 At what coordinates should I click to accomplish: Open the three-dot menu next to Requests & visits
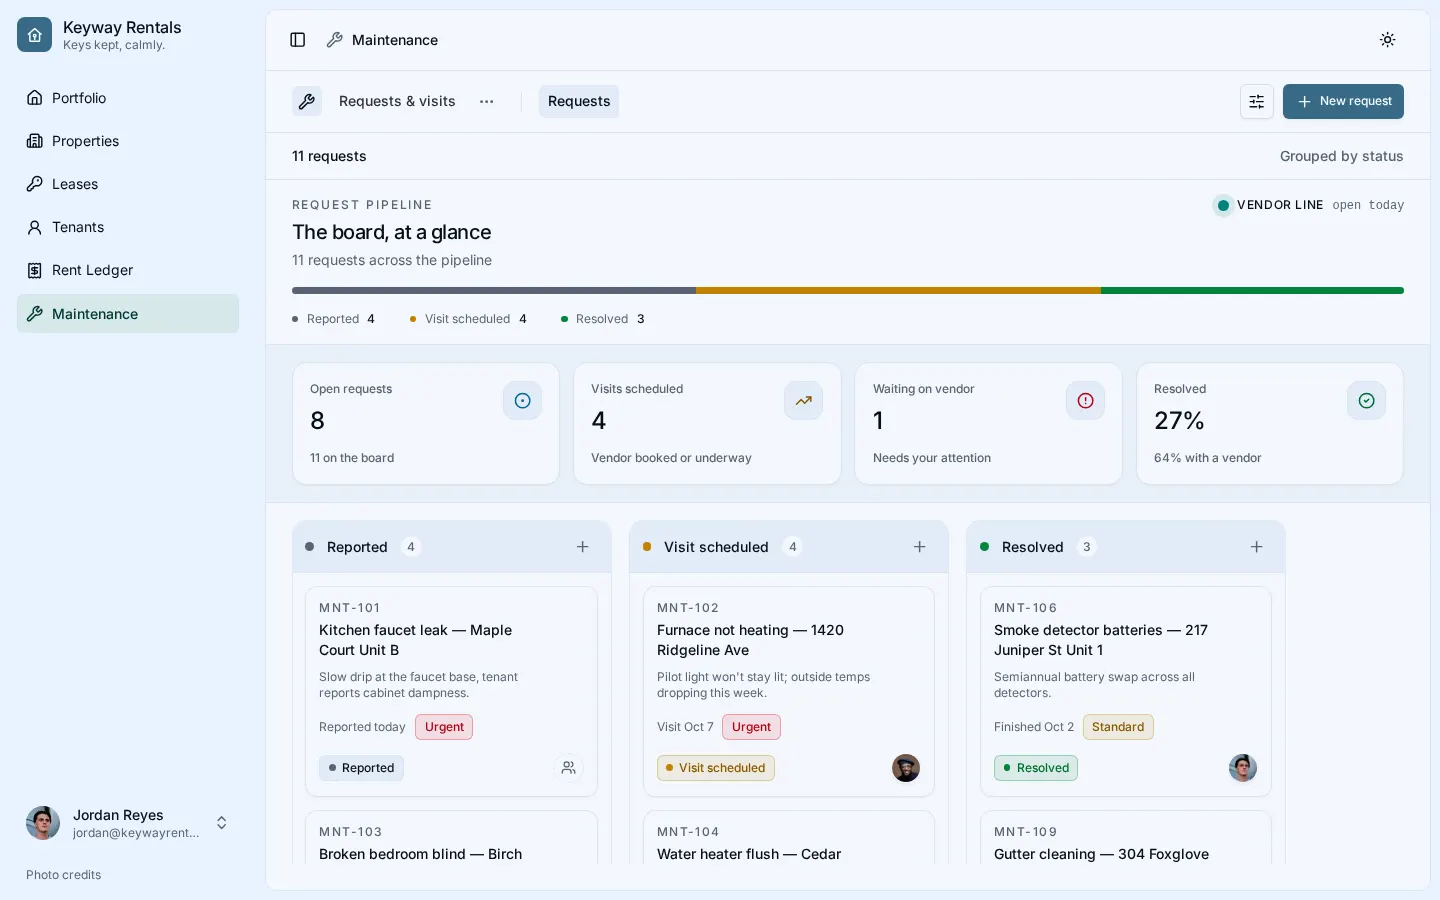[x=487, y=101]
